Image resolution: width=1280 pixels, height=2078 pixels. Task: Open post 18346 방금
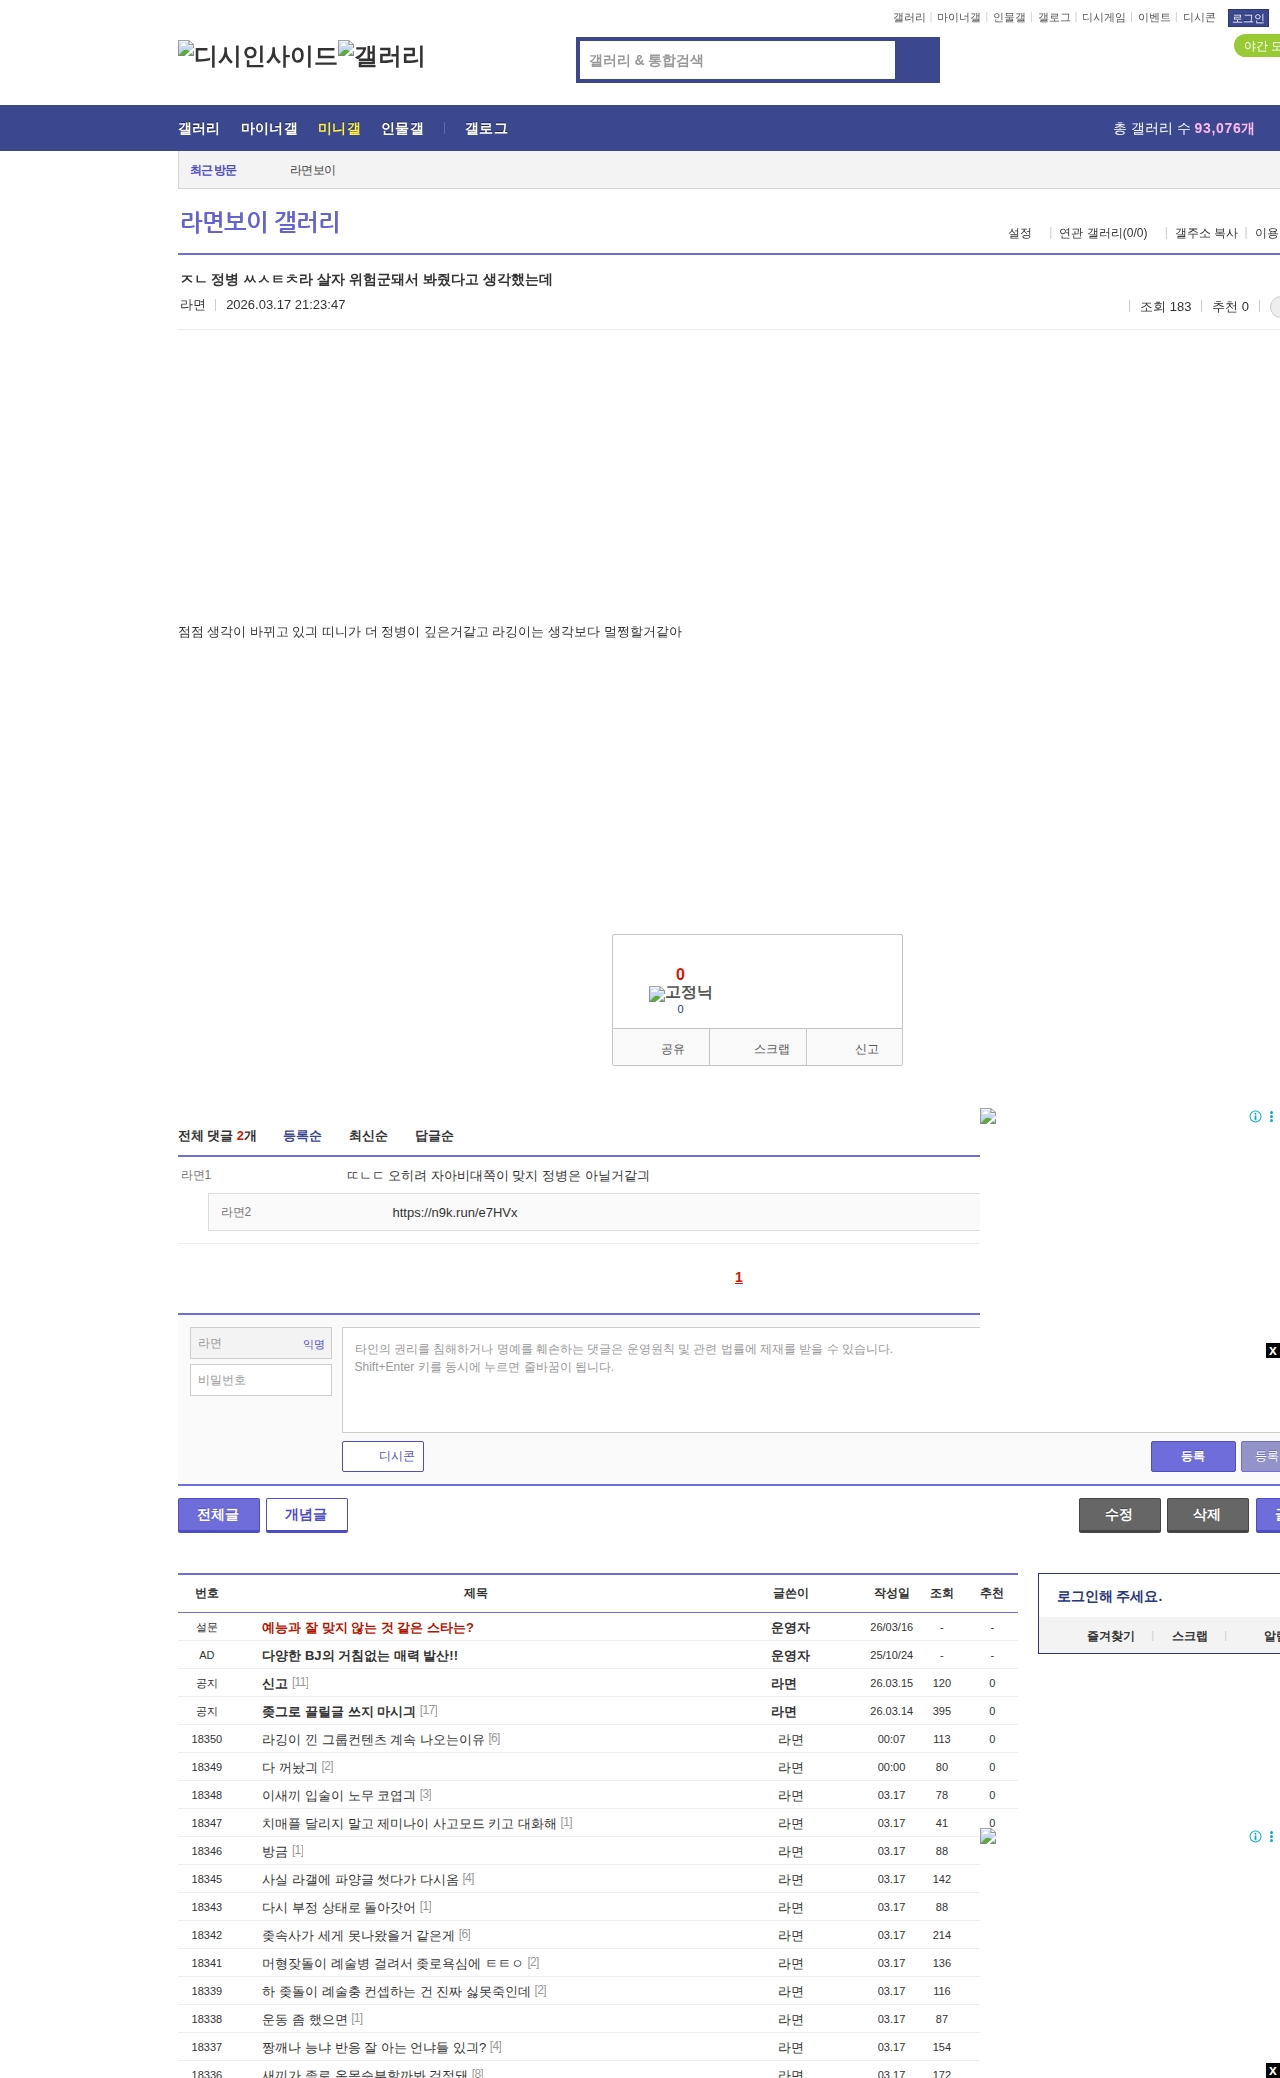pos(275,1851)
